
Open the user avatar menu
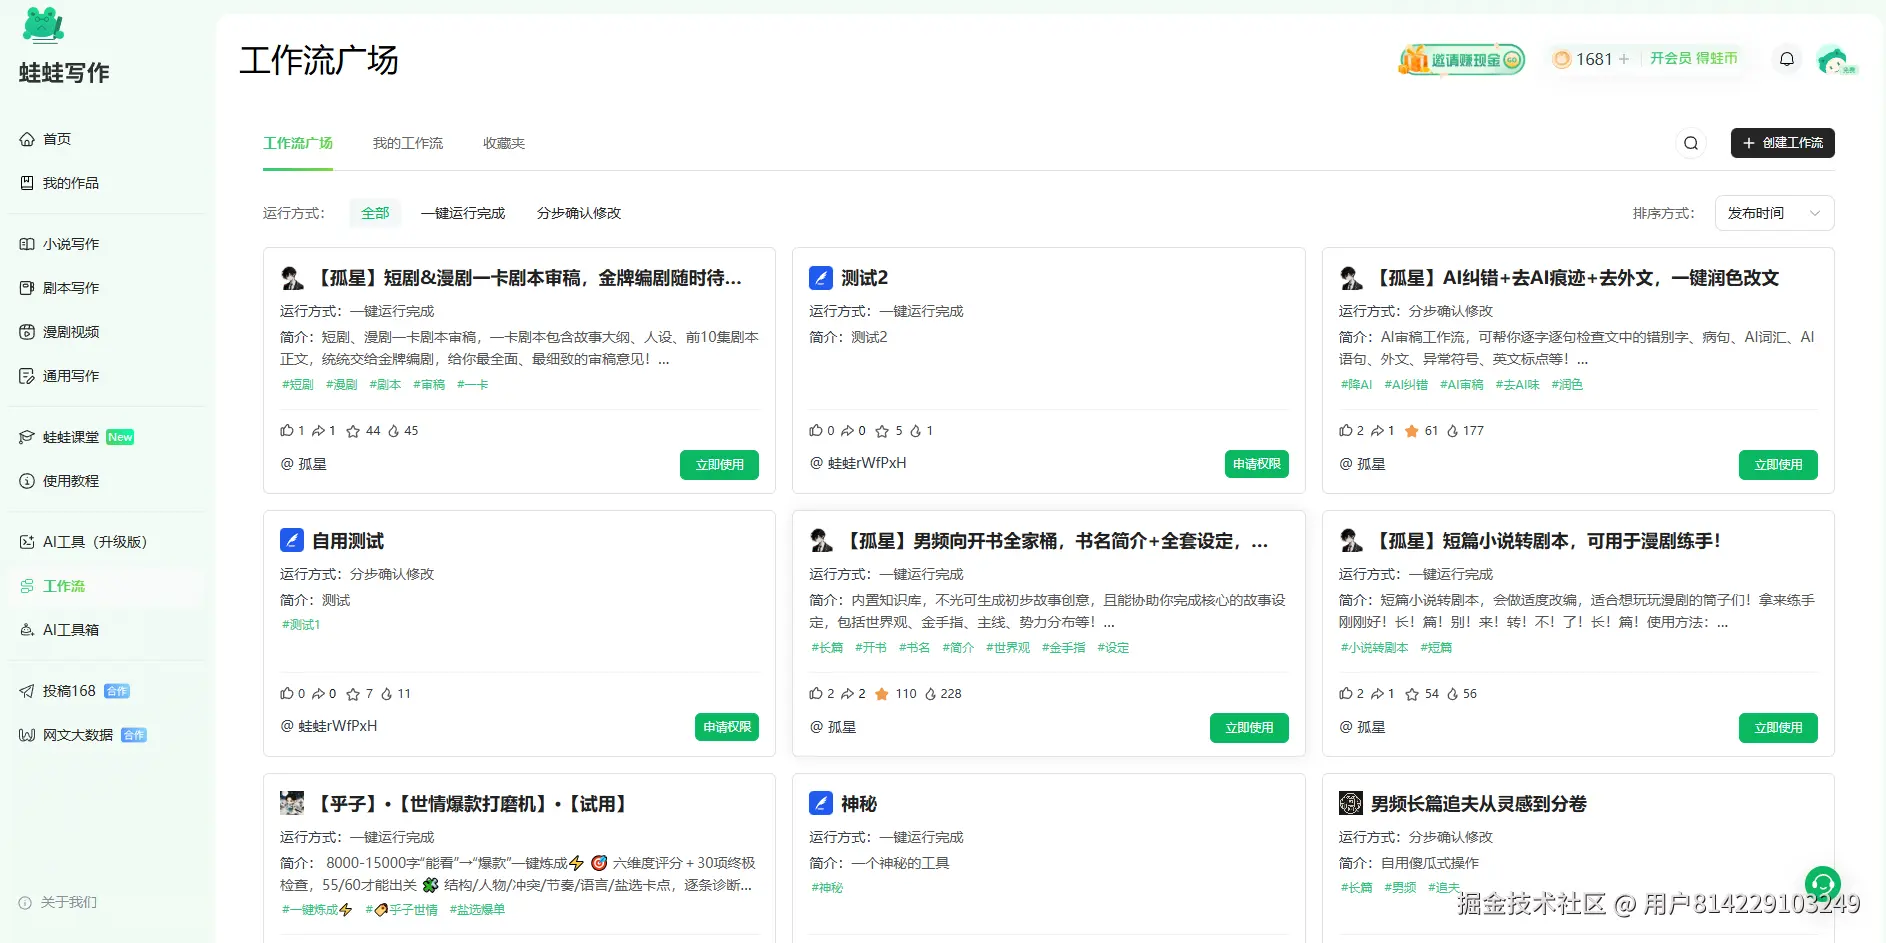[1834, 60]
